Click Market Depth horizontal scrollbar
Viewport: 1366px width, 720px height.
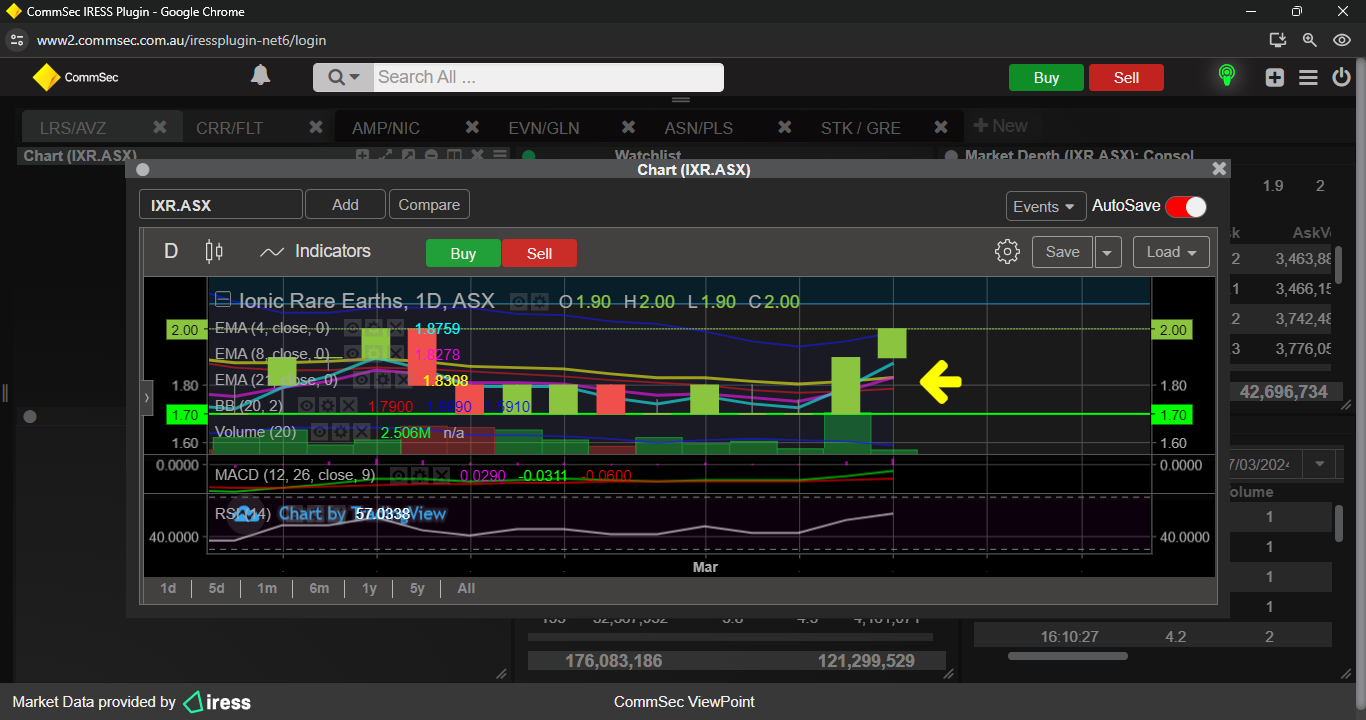pyautogui.click(x=1067, y=656)
